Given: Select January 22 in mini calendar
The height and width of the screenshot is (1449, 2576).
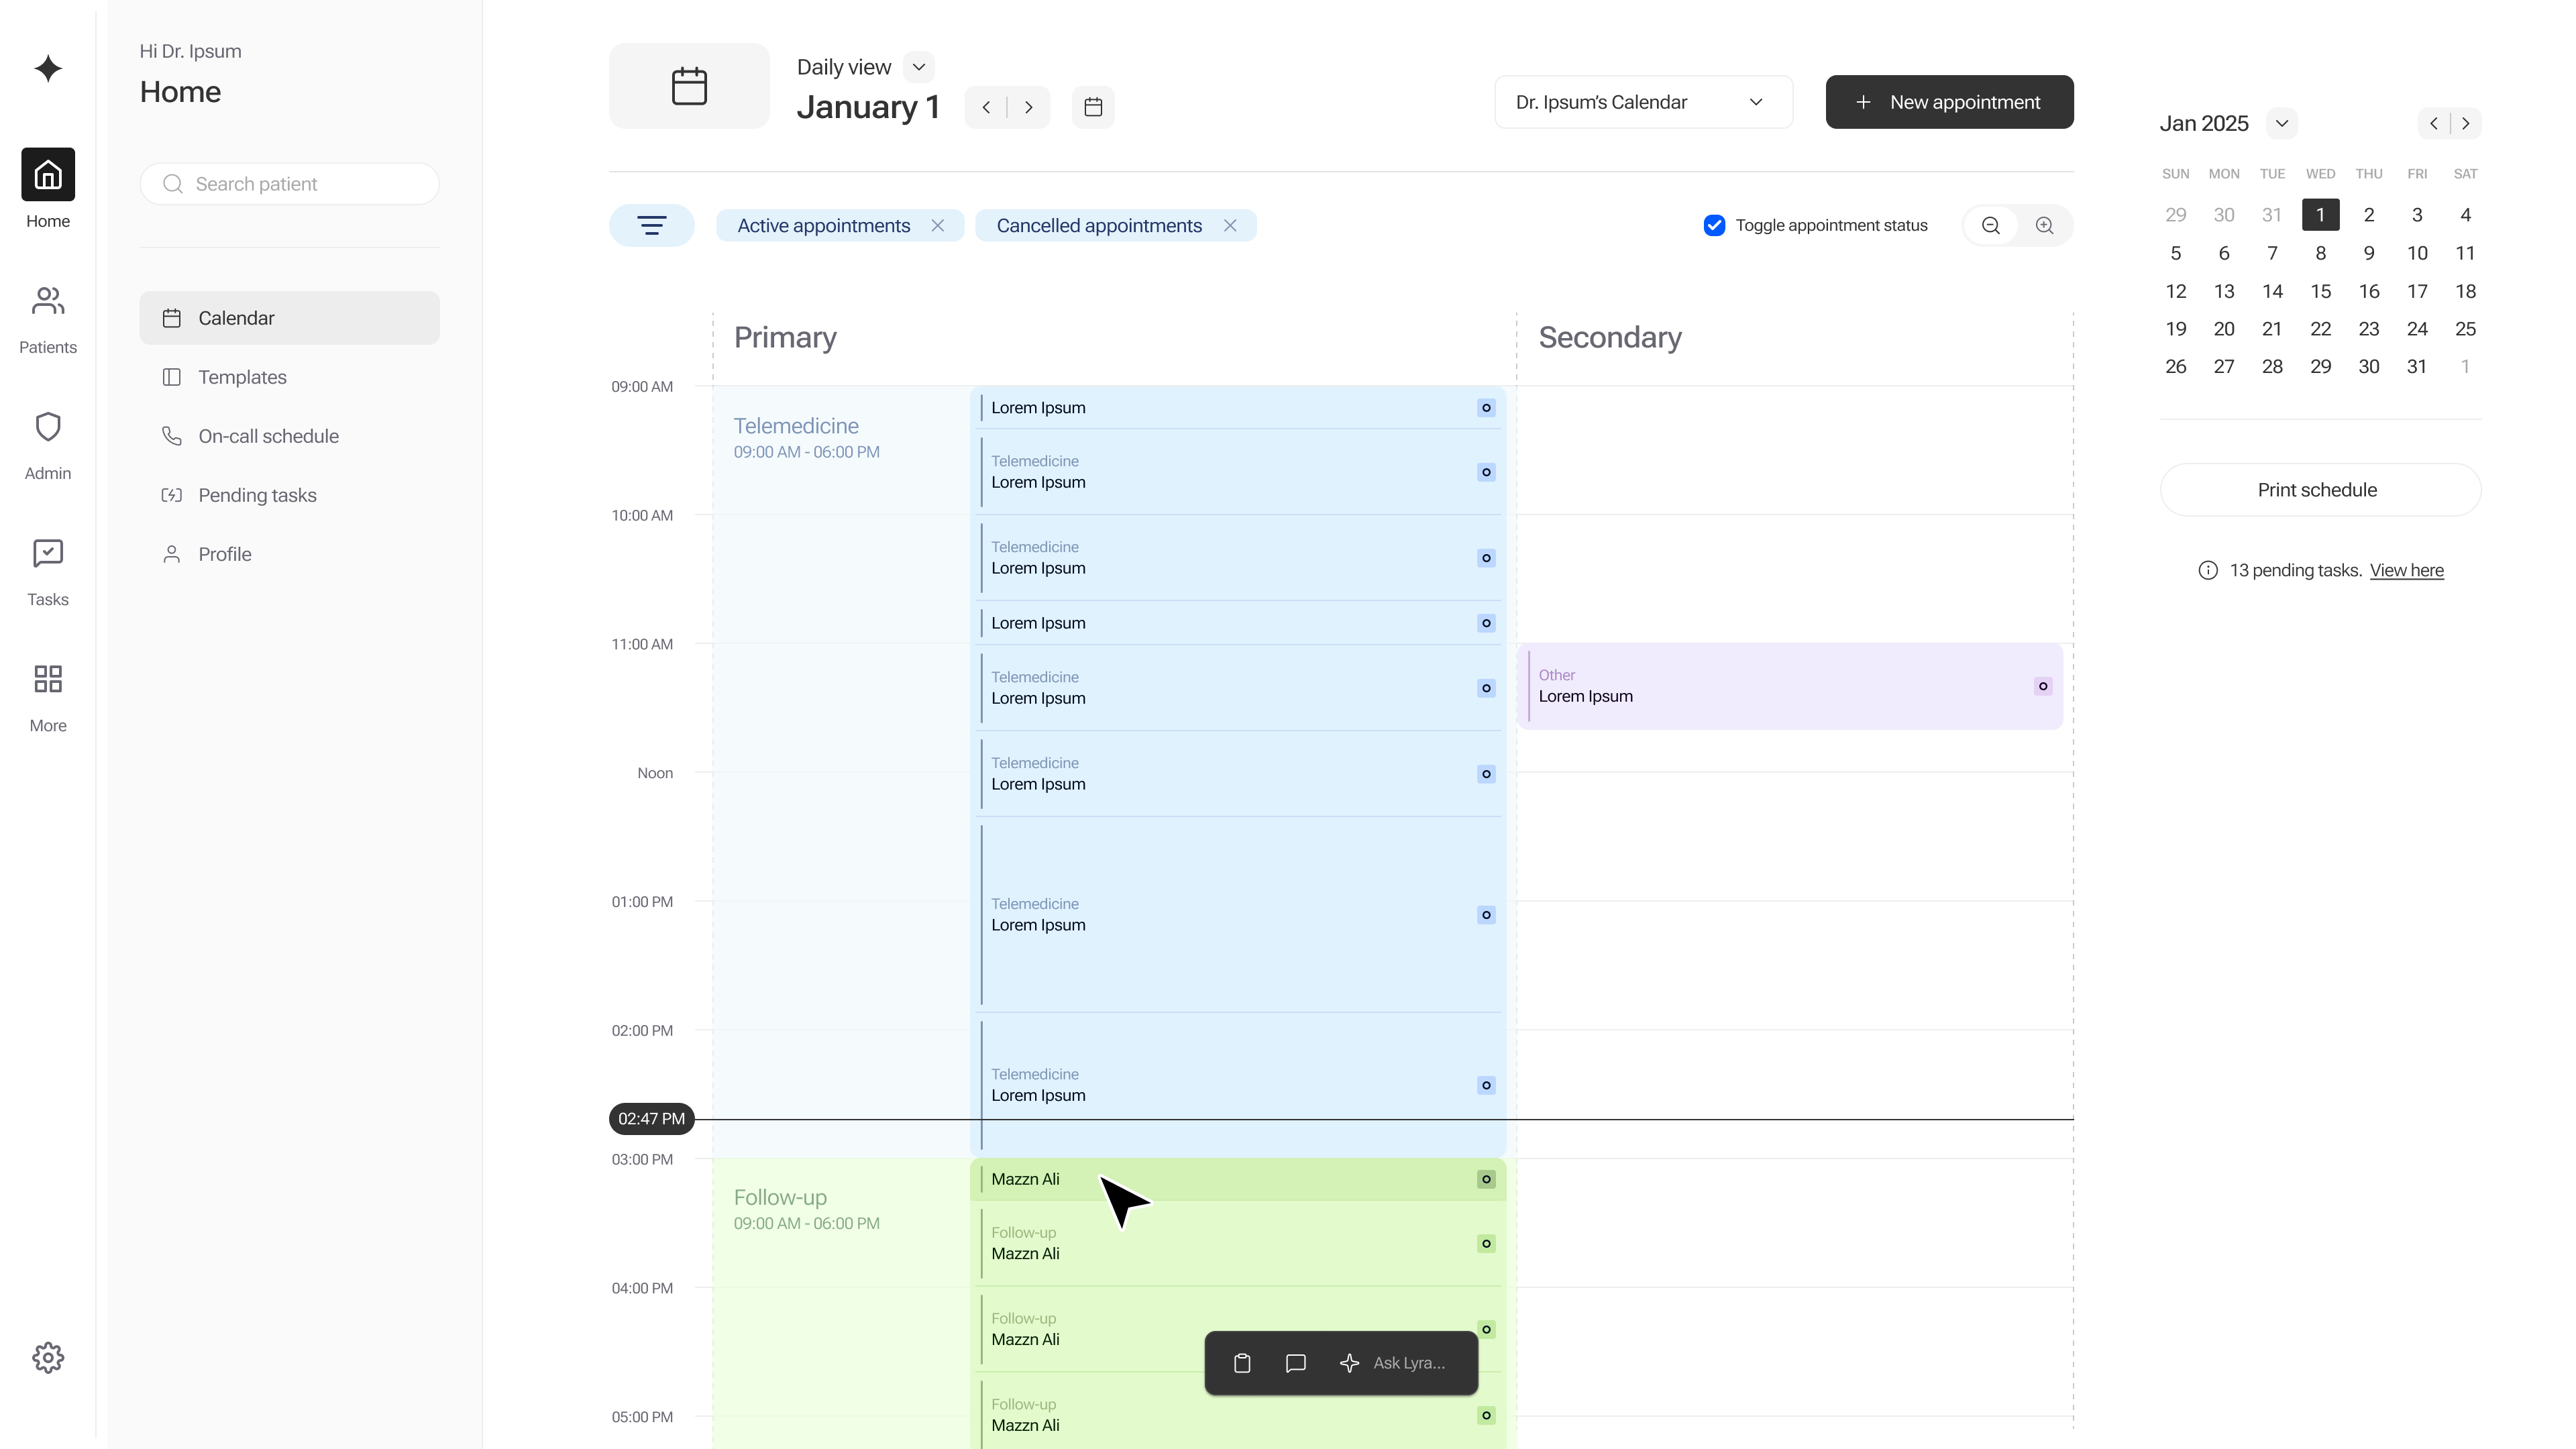Looking at the screenshot, I should point(2320,329).
